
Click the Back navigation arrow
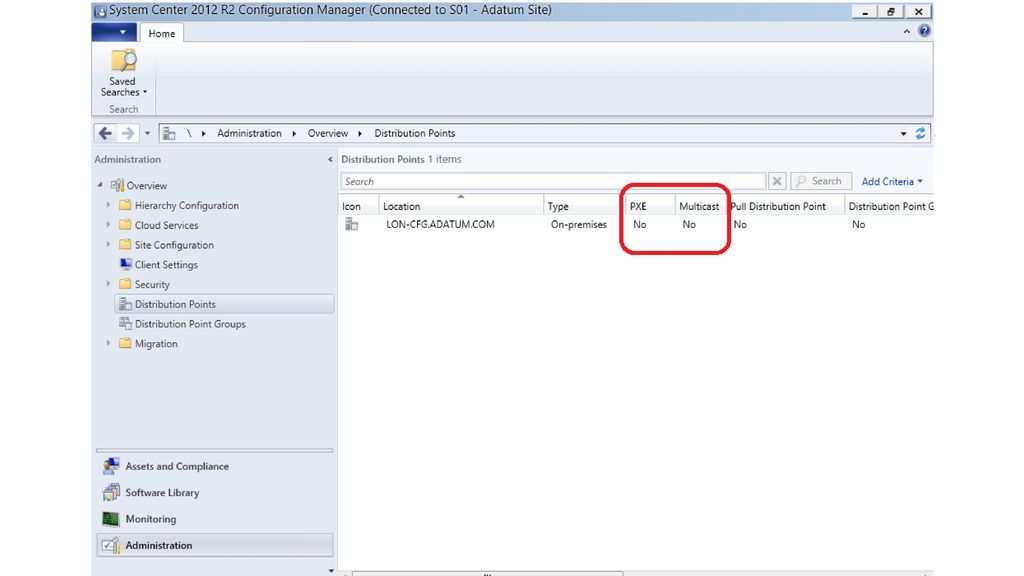point(105,133)
